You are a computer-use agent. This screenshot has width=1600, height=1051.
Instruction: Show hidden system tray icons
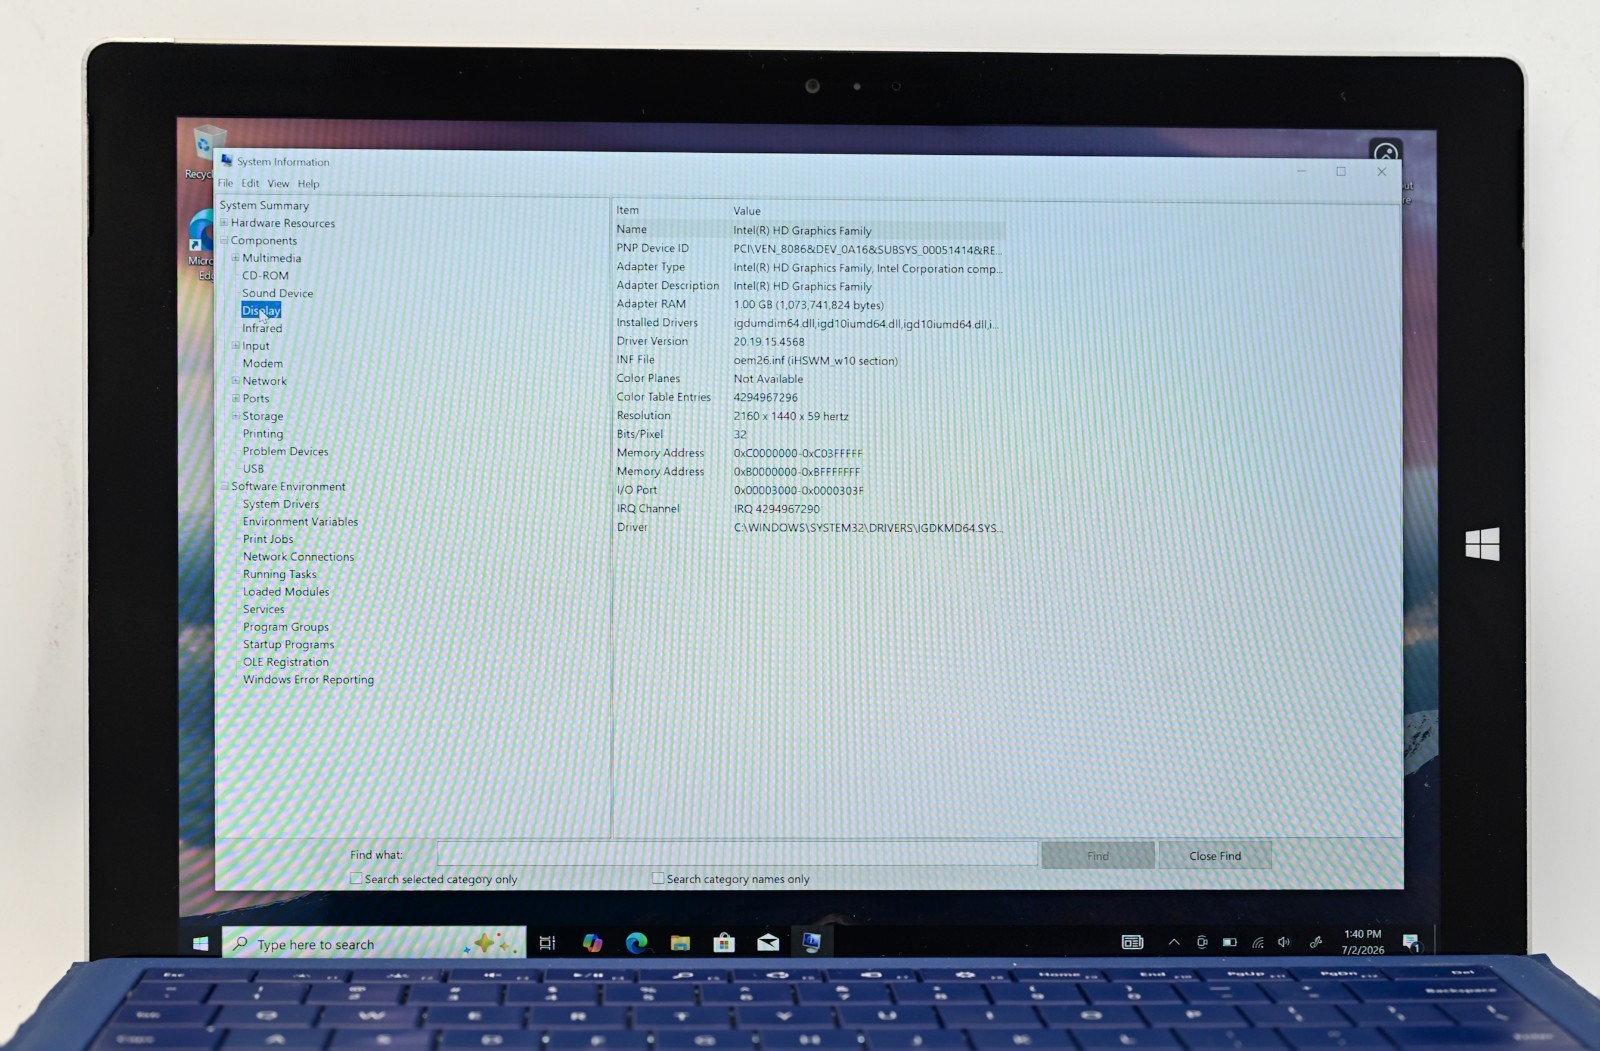tap(1174, 942)
